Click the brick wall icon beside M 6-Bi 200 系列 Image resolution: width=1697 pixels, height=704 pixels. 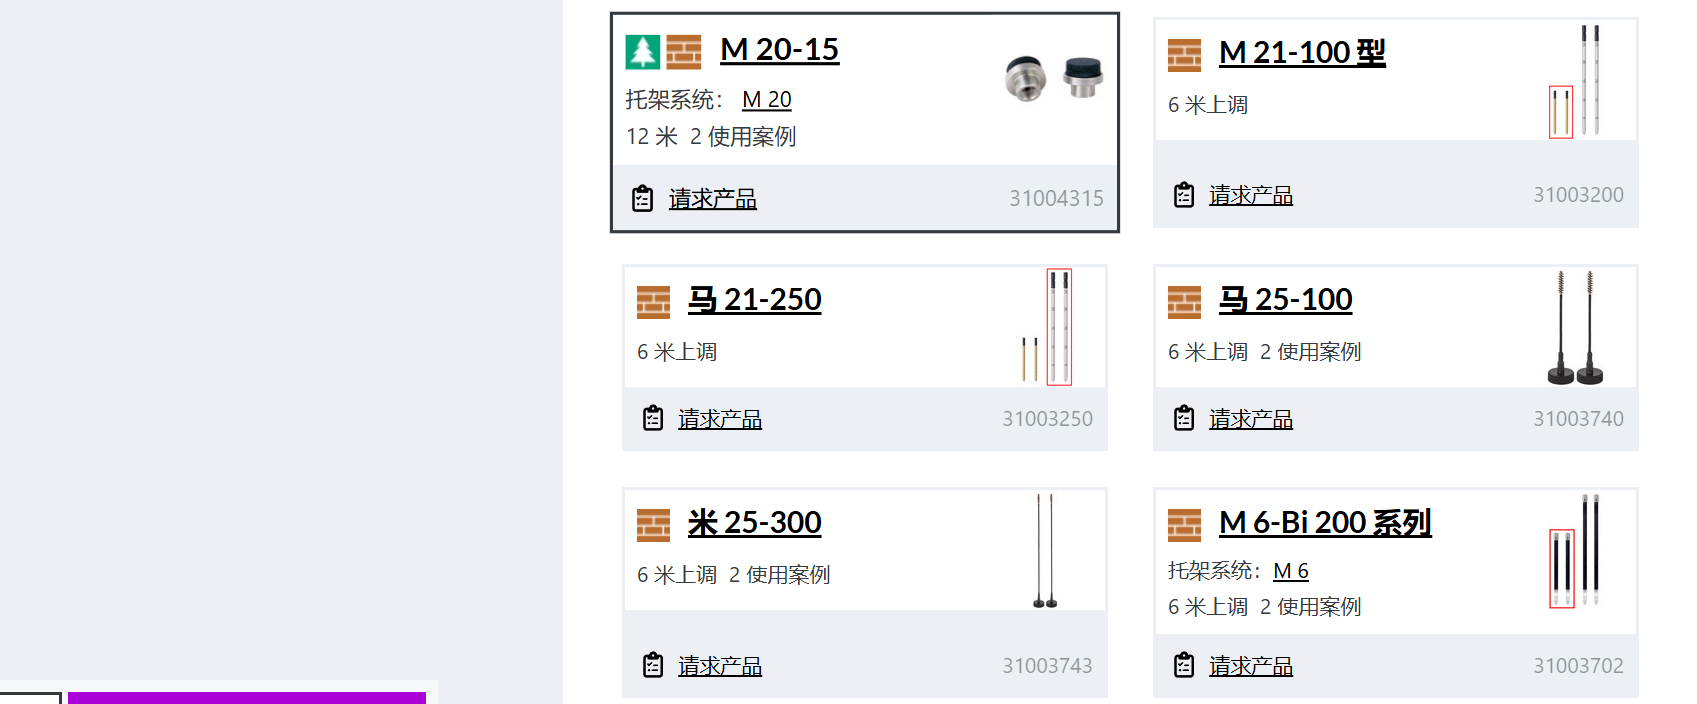[1184, 525]
